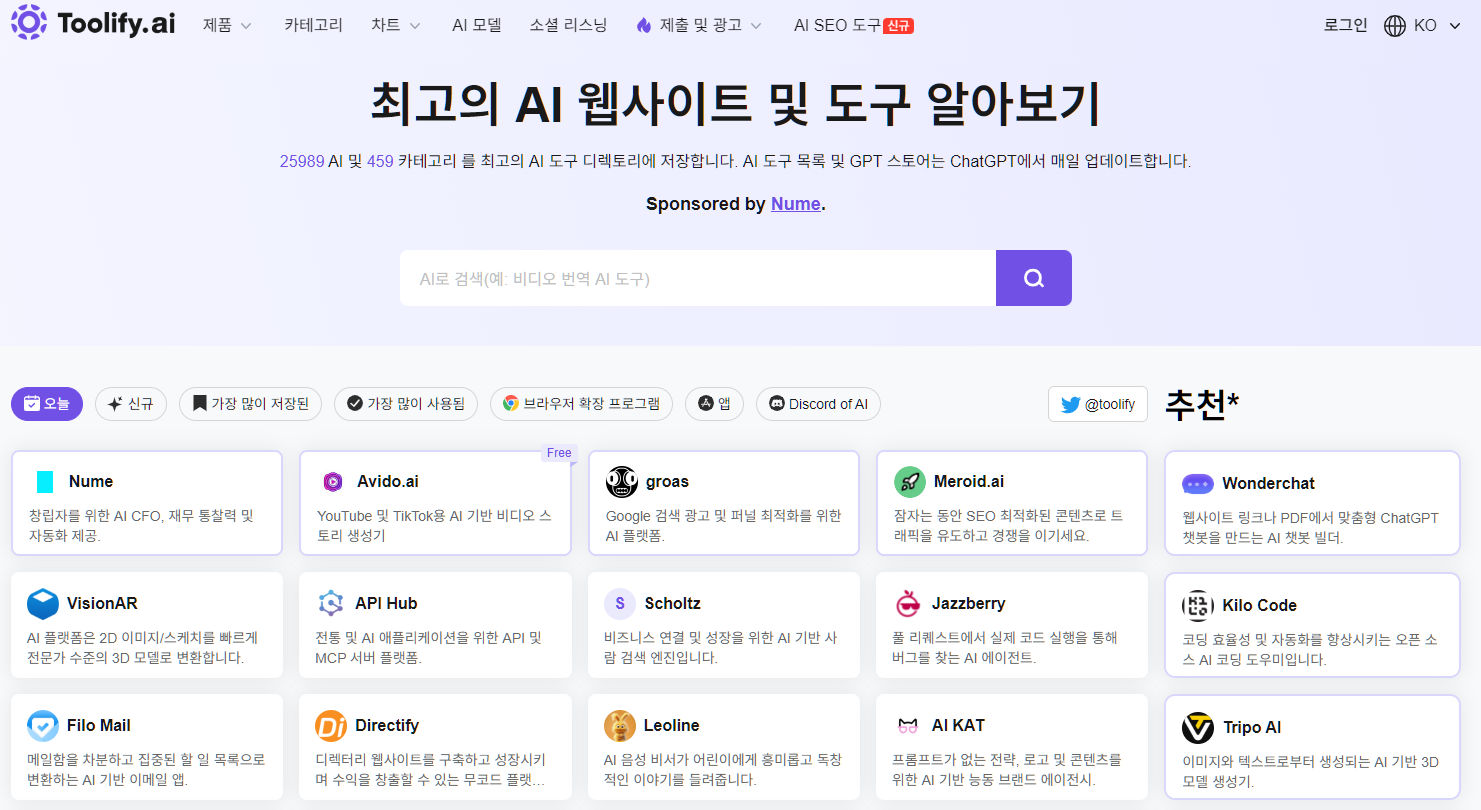Expand the 제품 dropdown menu

227,25
